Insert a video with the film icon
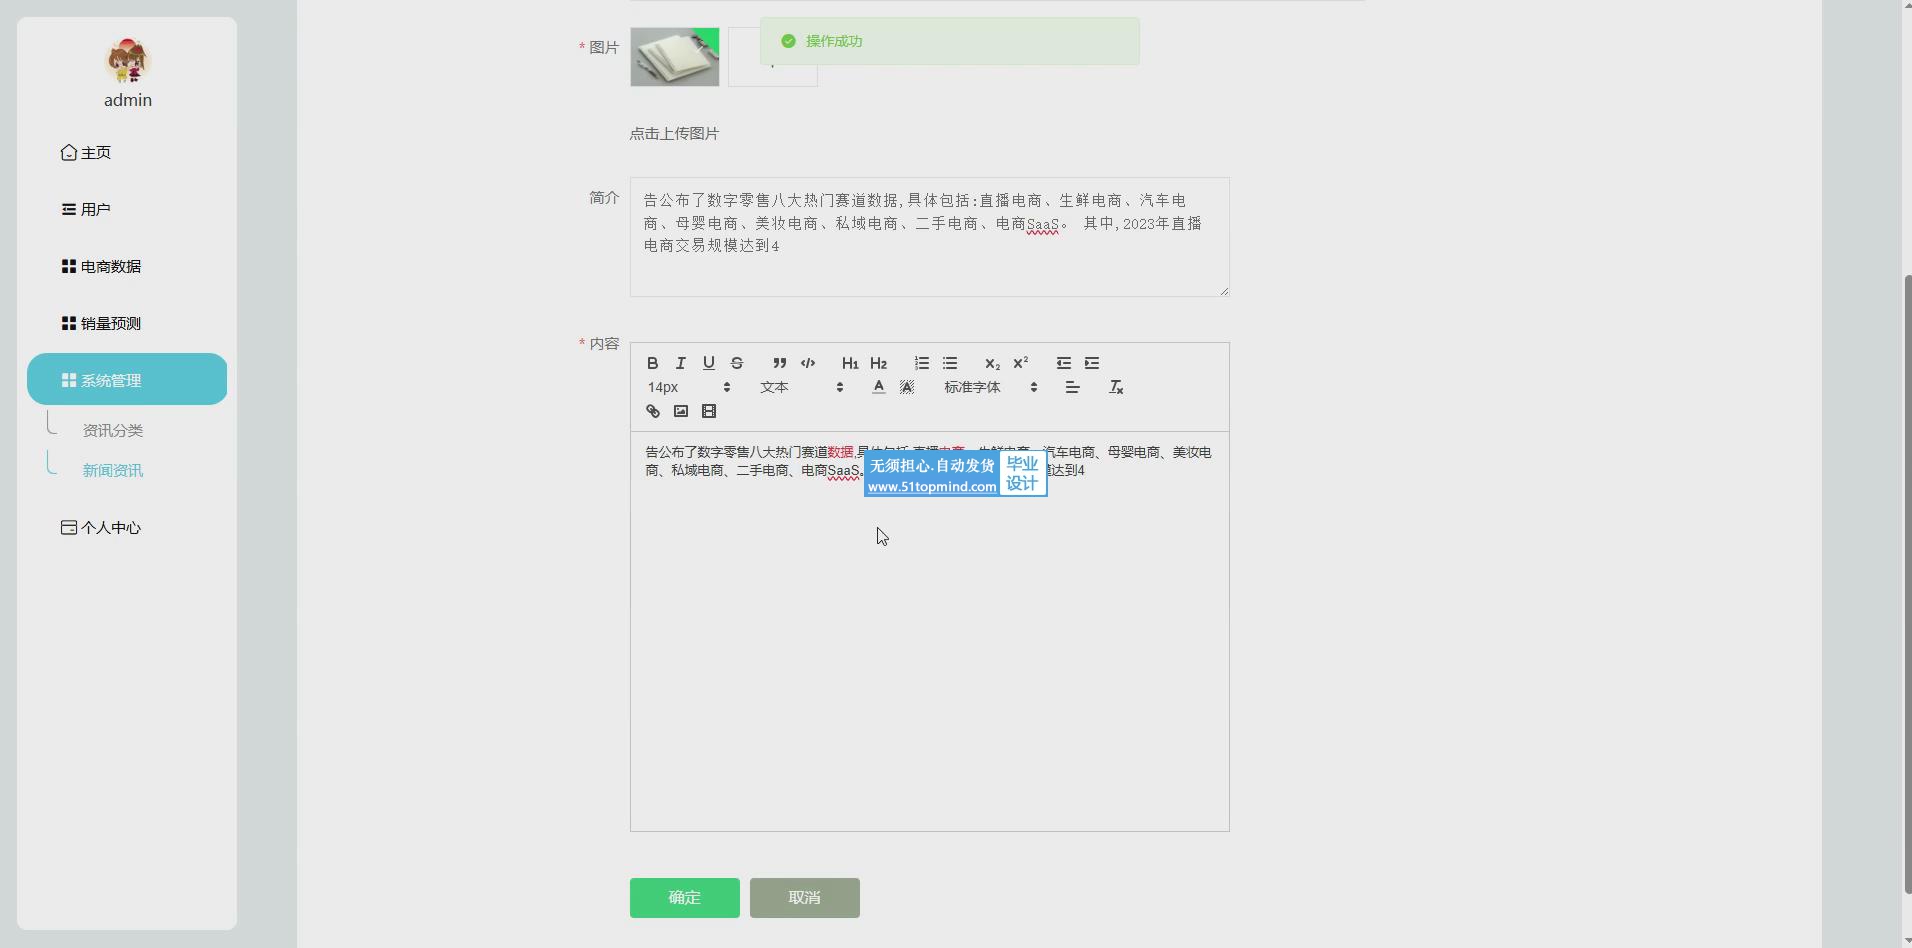 point(709,411)
